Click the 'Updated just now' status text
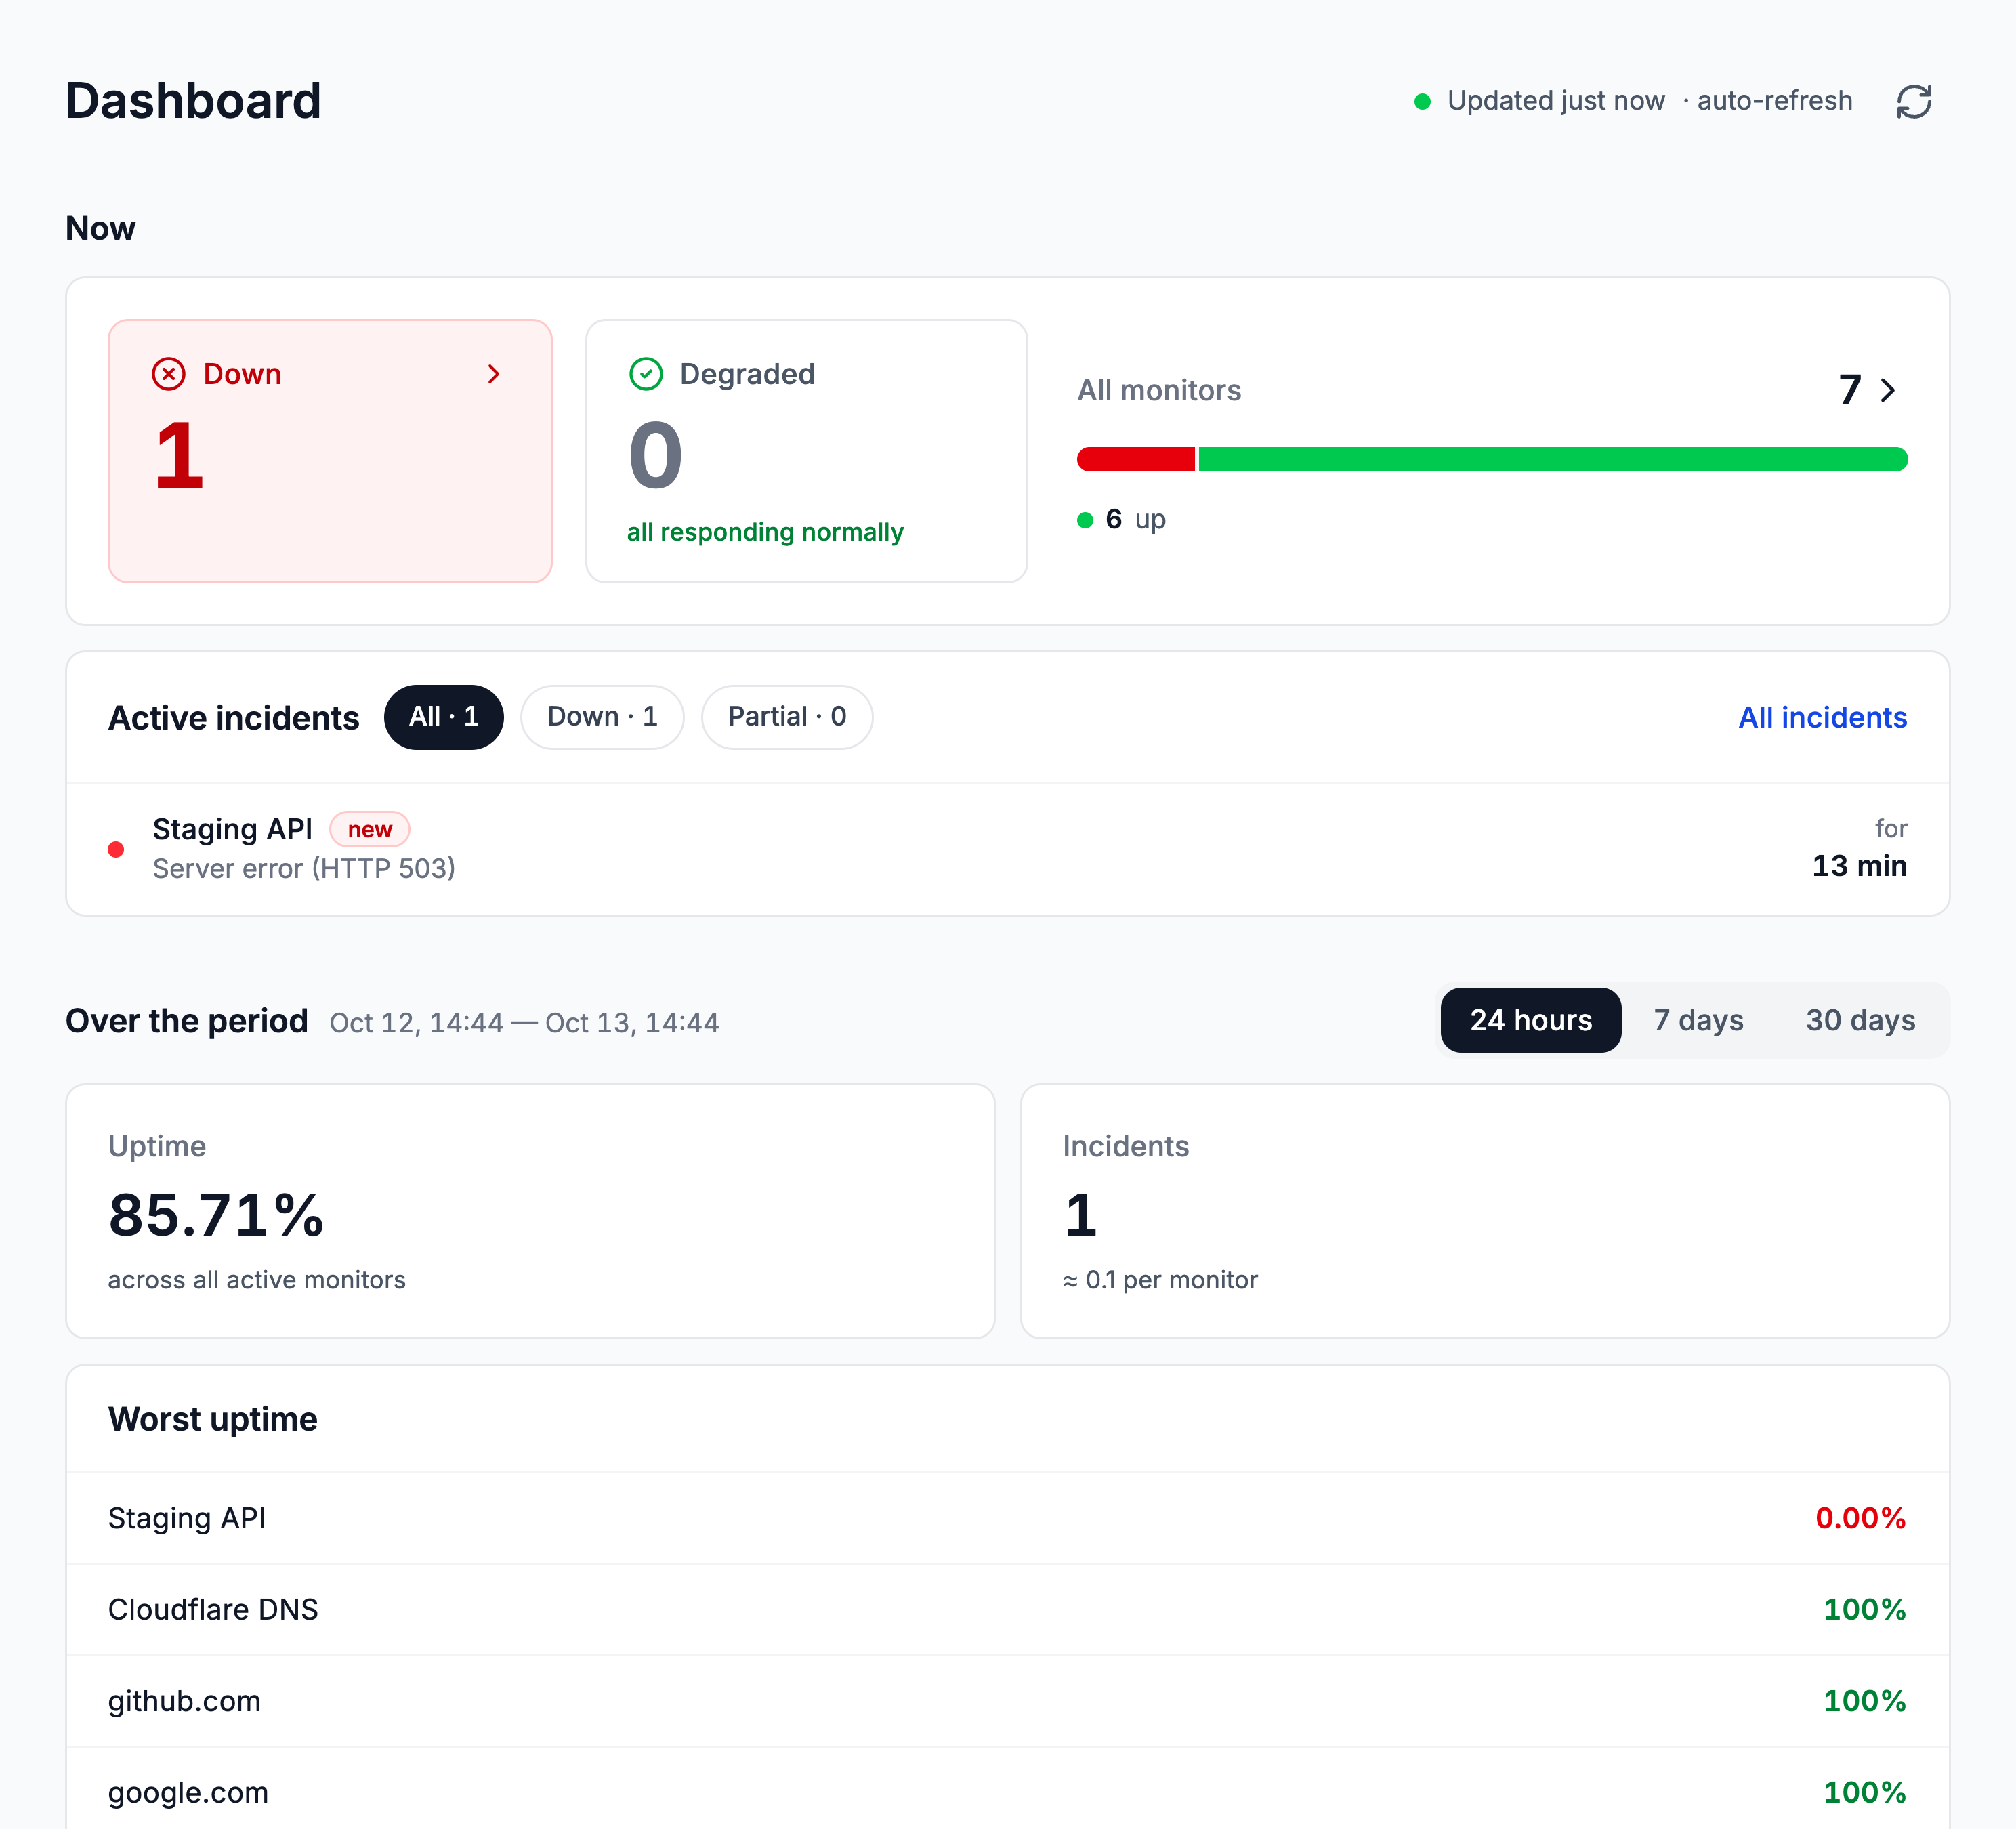This screenshot has width=2016, height=1829. click(x=1556, y=101)
